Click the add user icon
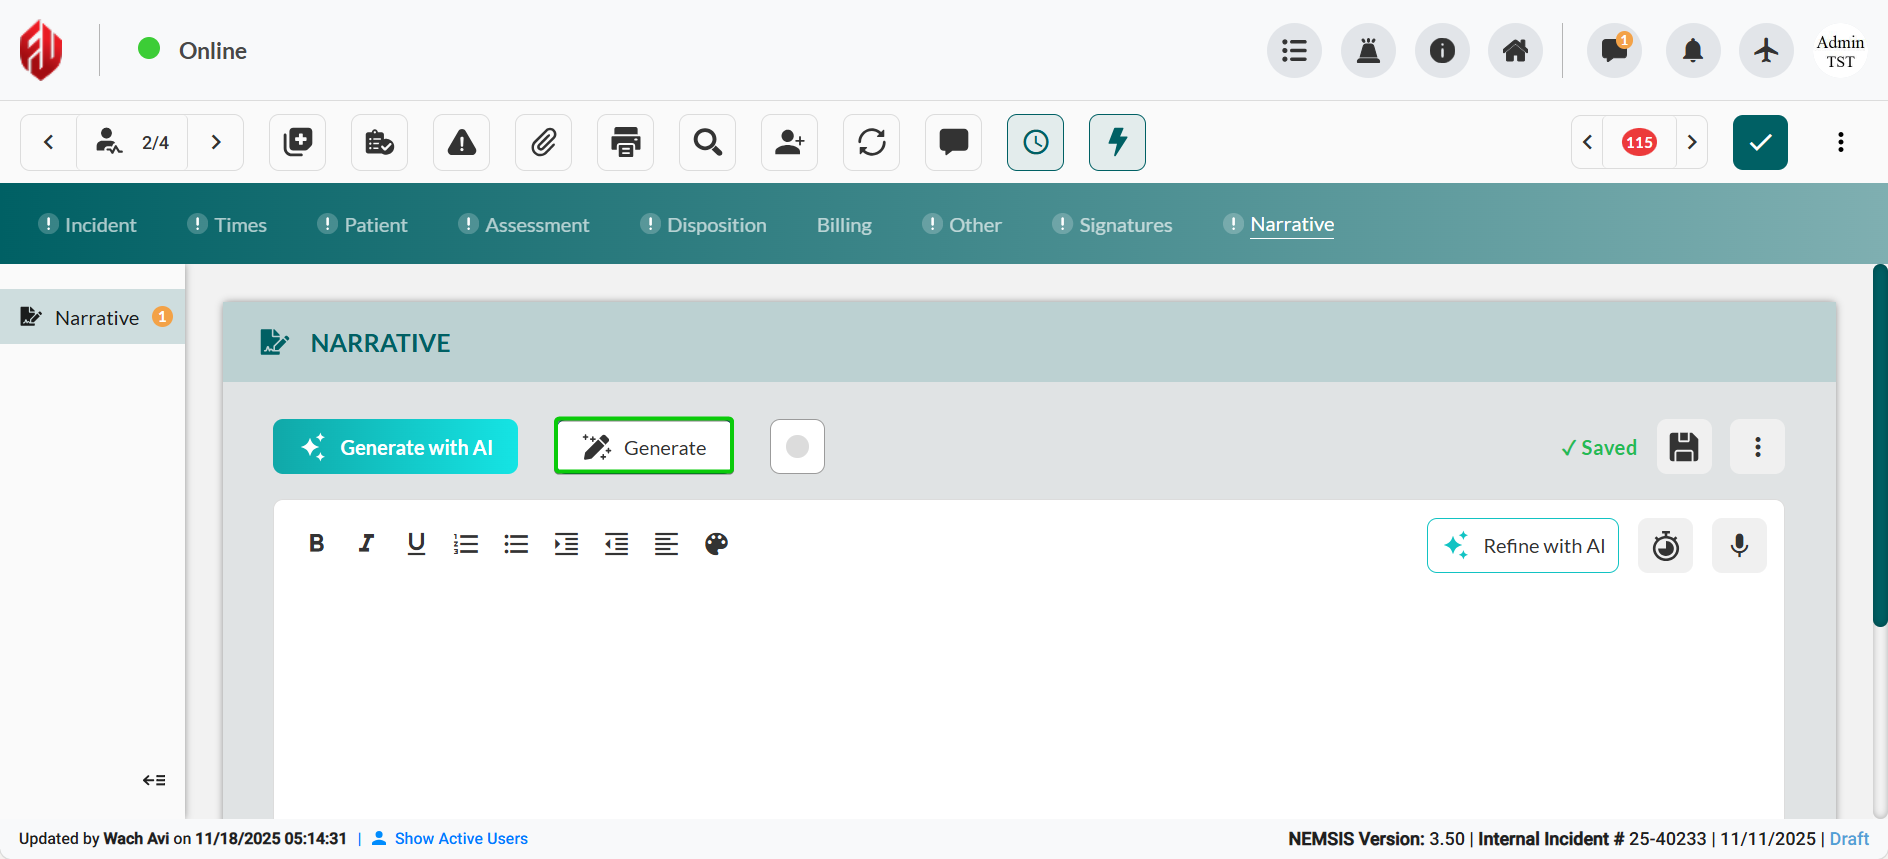This screenshot has height=859, width=1888. tap(789, 143)
